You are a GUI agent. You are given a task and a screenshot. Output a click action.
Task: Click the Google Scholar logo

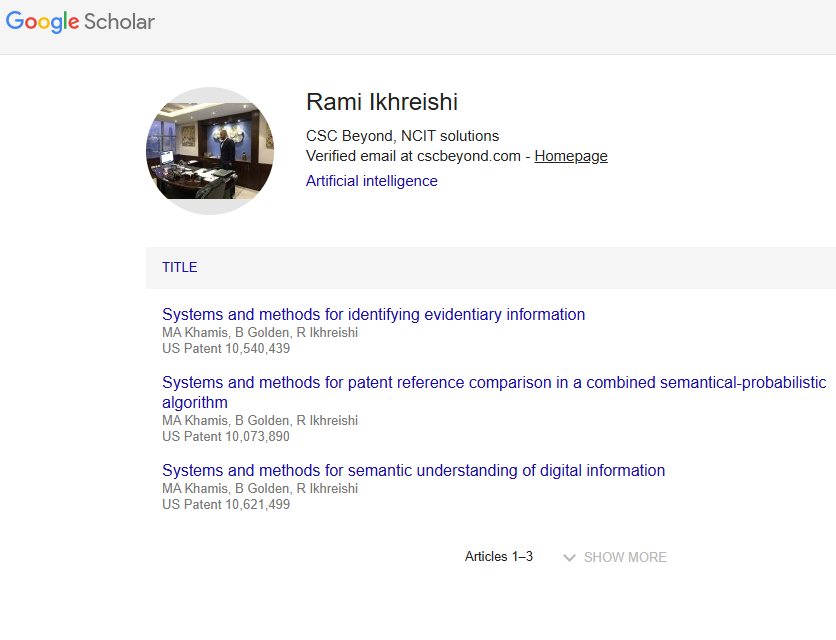(80, 22)
